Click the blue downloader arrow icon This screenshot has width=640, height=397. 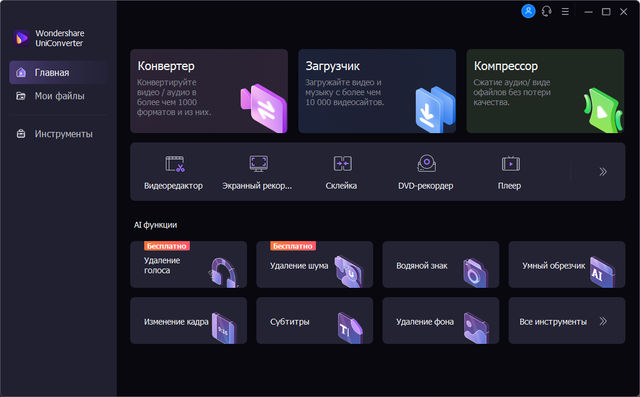click(x=435, y=109)
